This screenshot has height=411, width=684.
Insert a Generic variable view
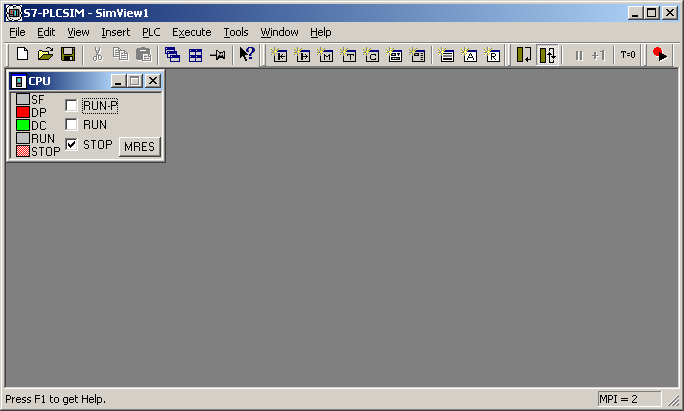pyautogui.click(x=395, y=55)
